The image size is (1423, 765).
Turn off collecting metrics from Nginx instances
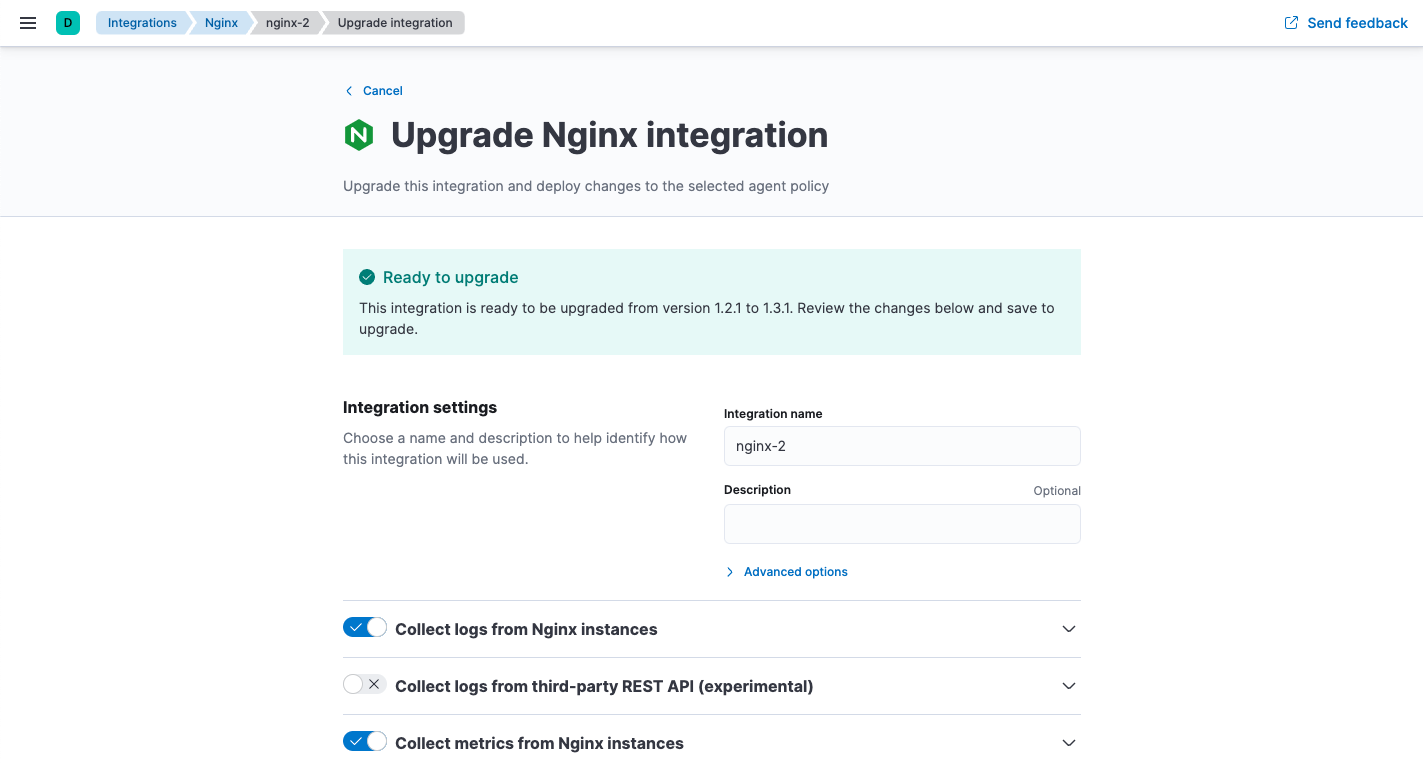pos(364,740)
